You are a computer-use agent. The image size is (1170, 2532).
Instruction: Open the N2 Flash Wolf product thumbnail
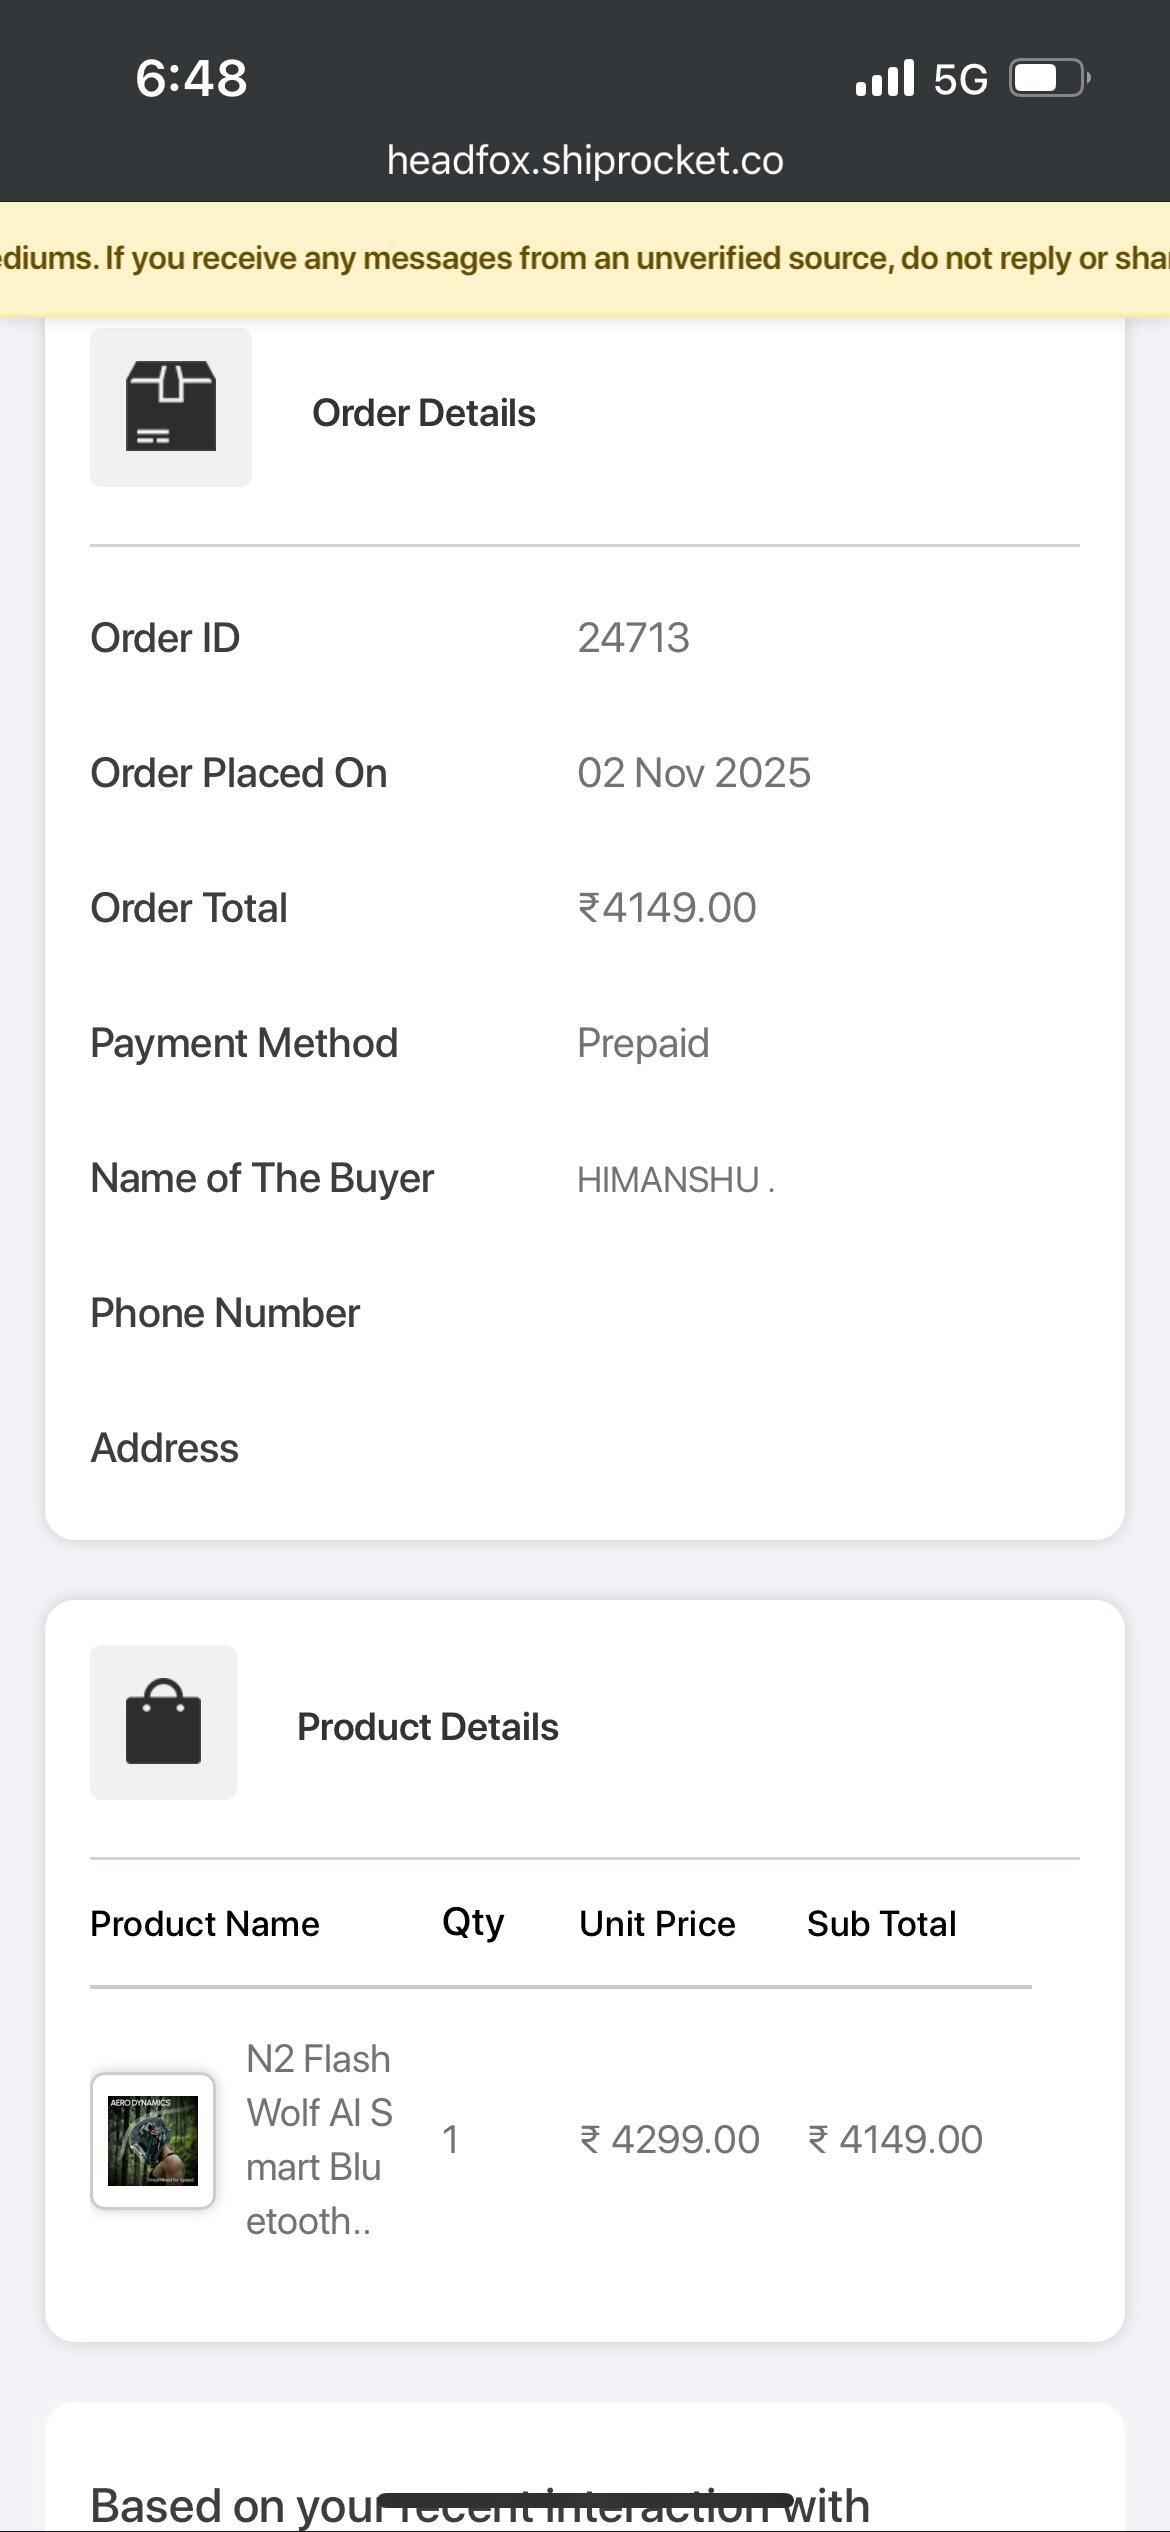153,2140
